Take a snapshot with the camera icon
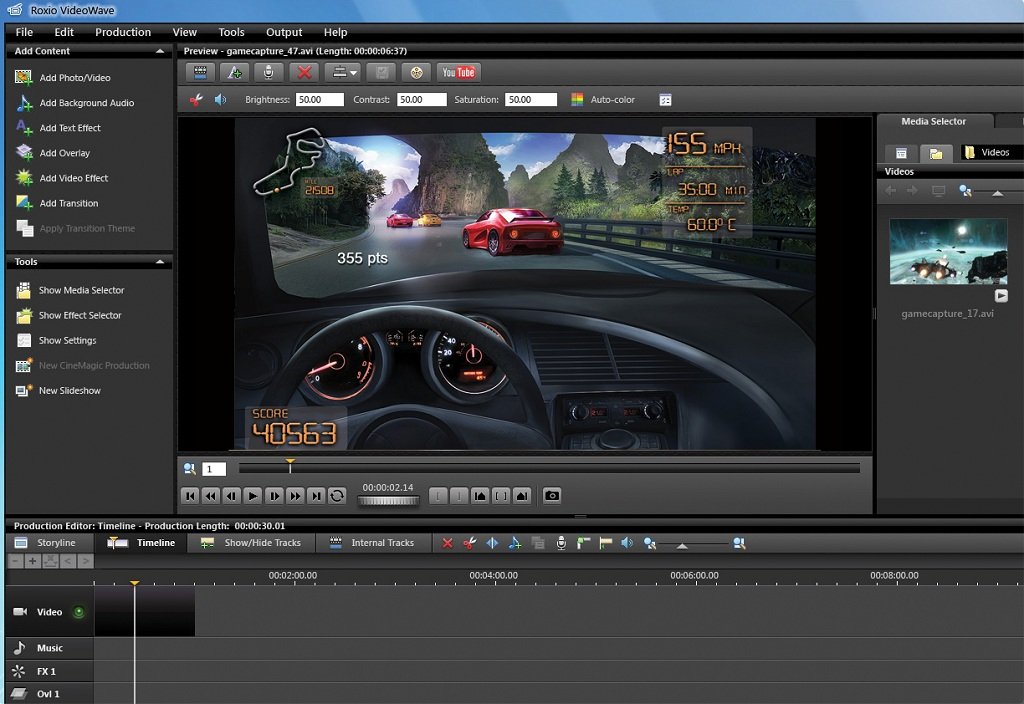Screen dimensions: 1024x704 pos(551,495)
